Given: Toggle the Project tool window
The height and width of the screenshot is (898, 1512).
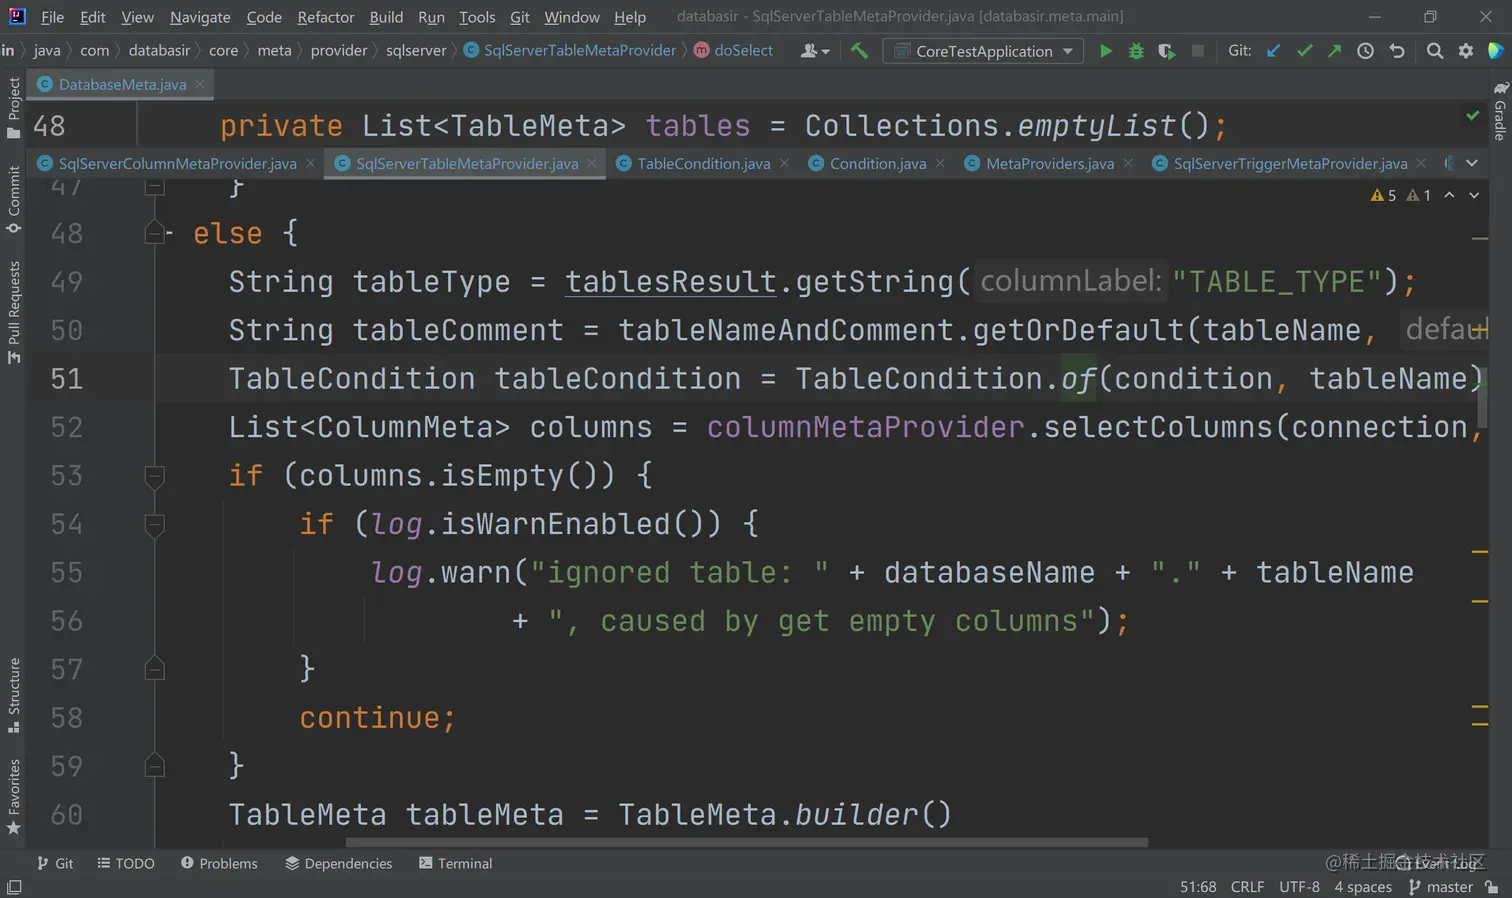Looking at the screenshot, I should coord(13,108).
